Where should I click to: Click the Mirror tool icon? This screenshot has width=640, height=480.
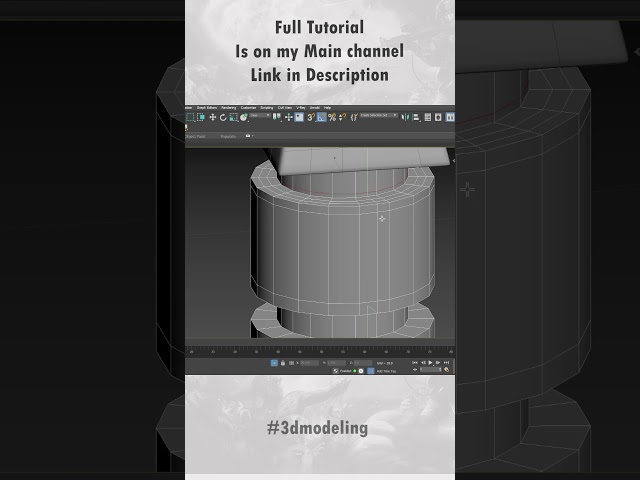pyautogui.click(x=405, y=117)
